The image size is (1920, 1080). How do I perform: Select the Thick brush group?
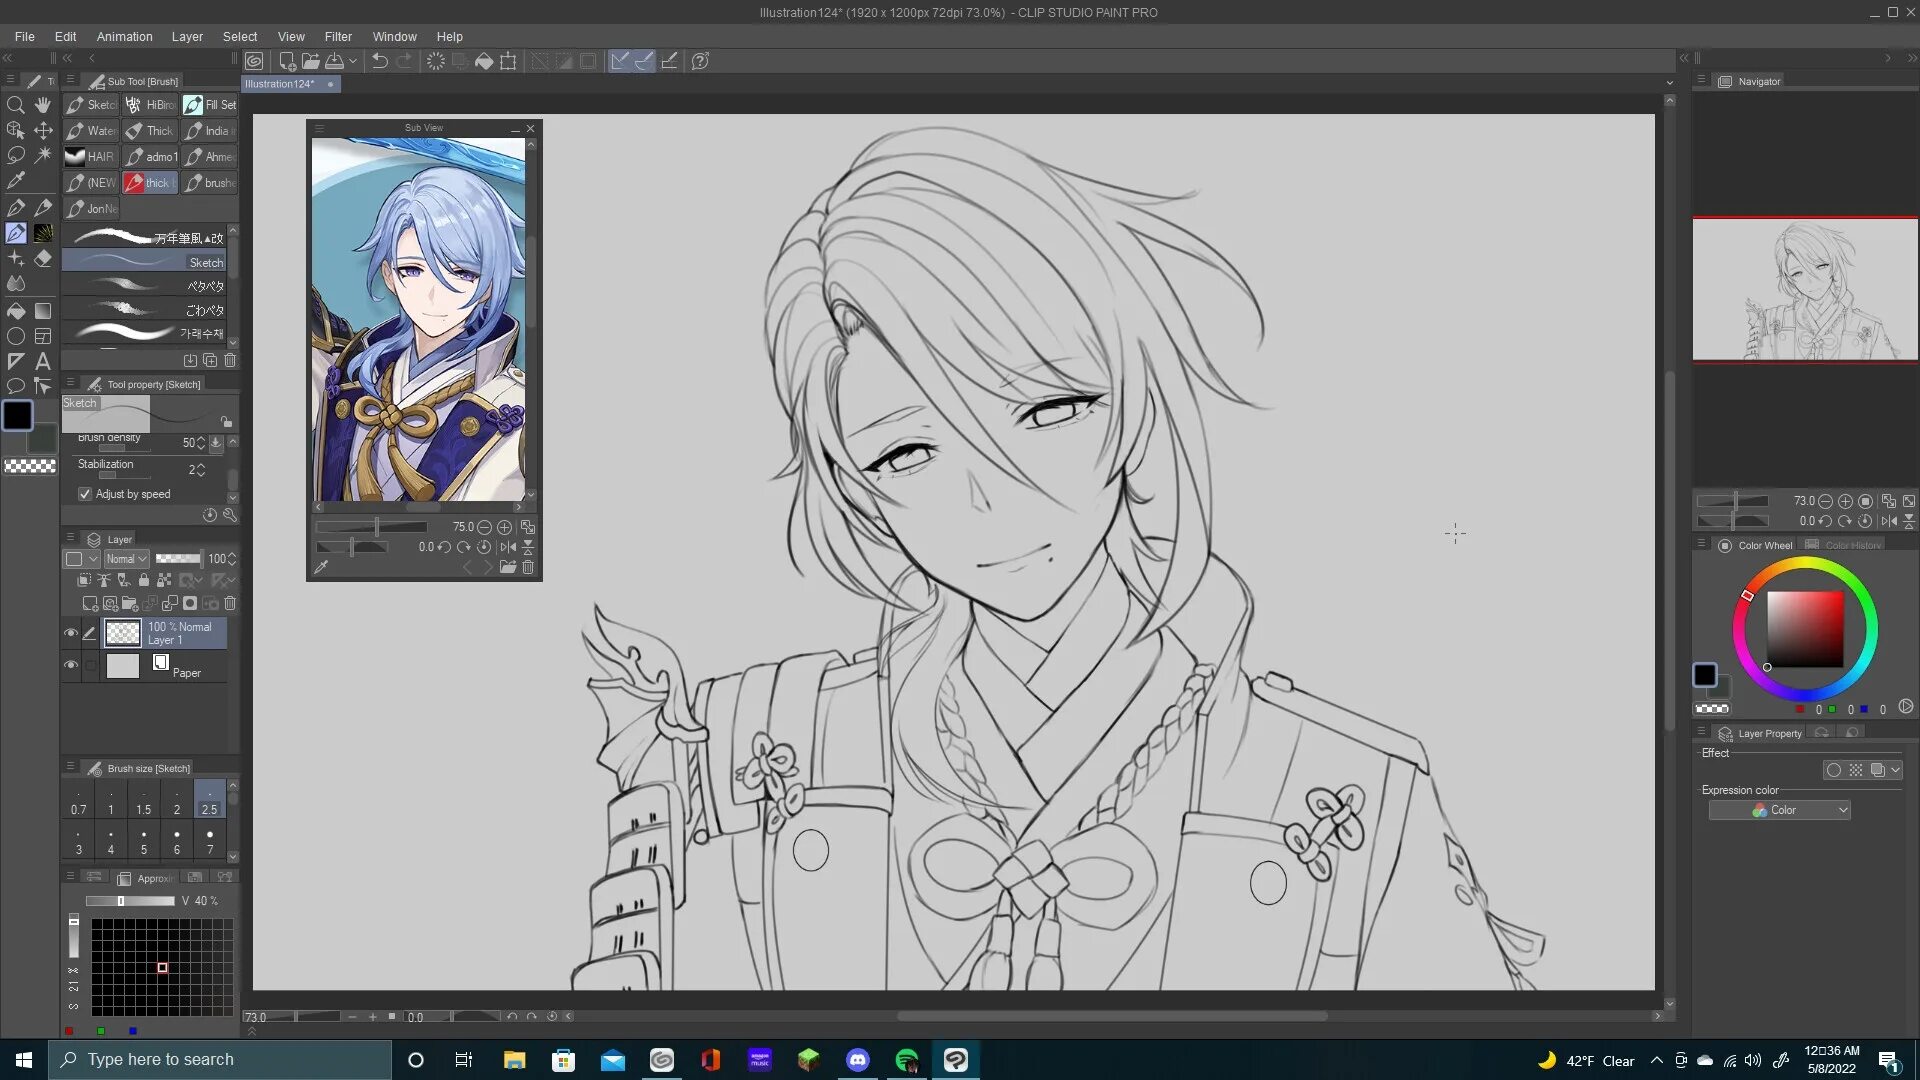coord(150,131)
